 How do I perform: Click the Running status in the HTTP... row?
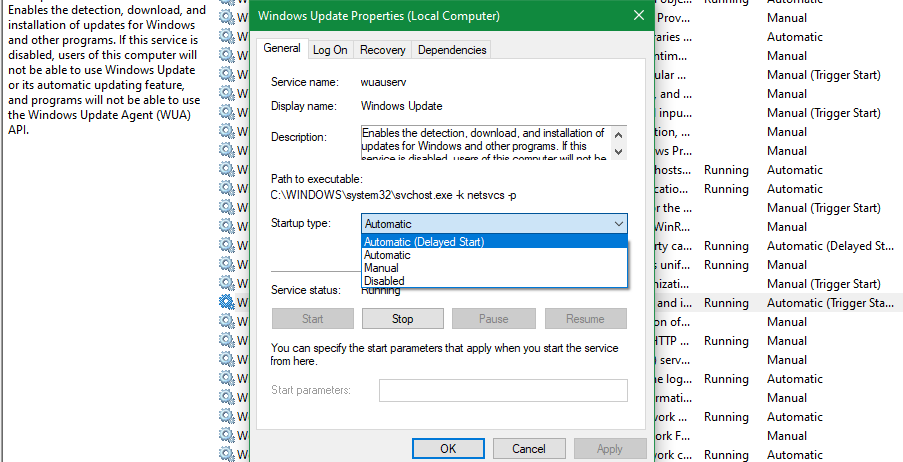[726, 341]
